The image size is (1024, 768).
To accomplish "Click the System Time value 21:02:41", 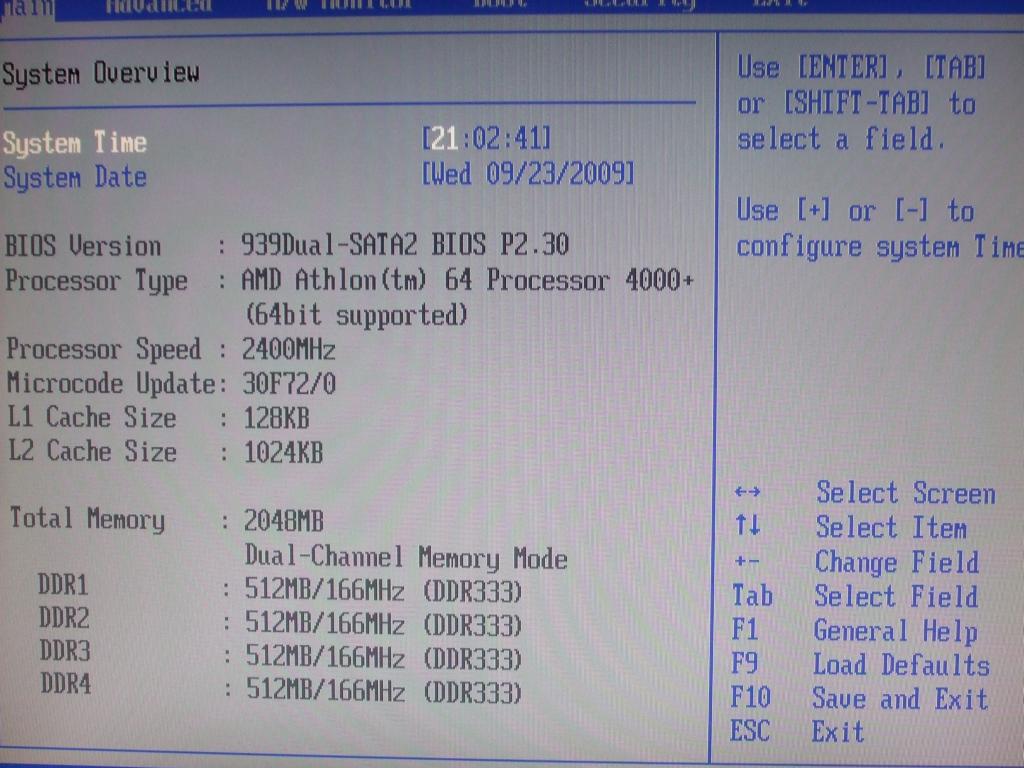I will click(x=487, y=138).
